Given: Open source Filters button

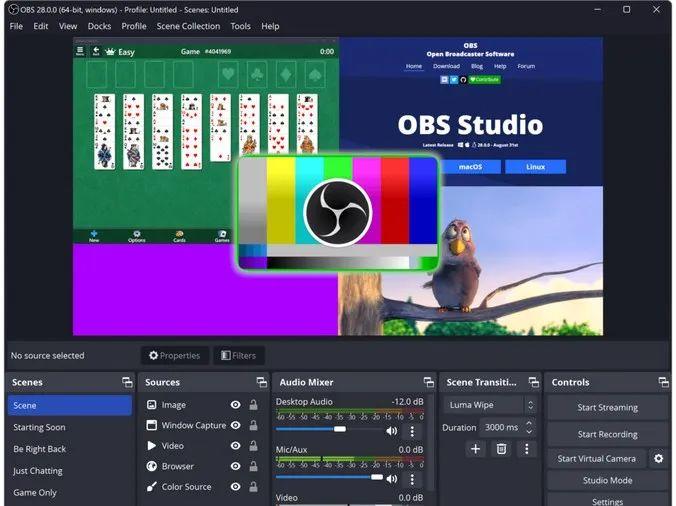Looking at the screenshot, I should pos(238,356).
